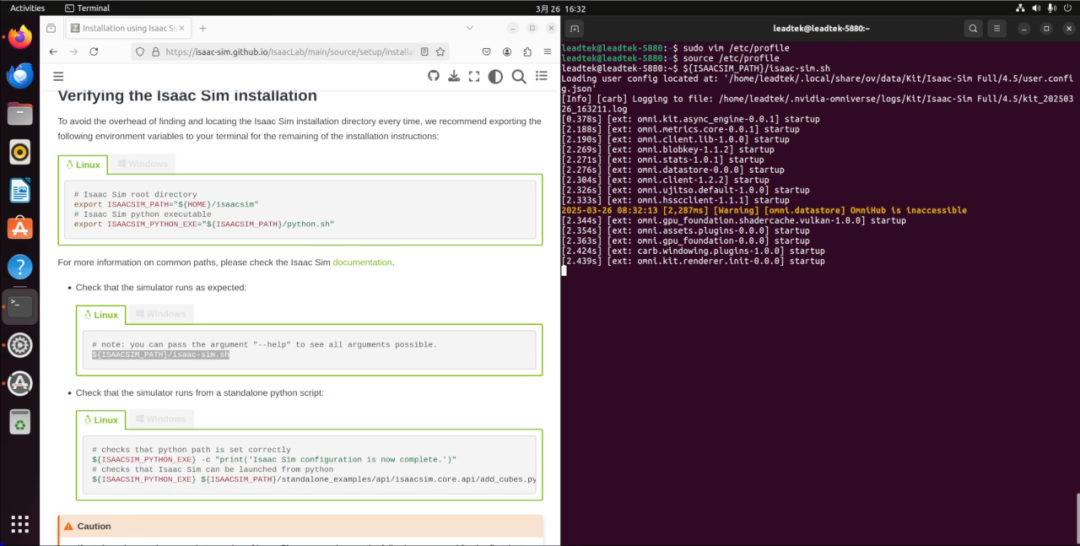
Task: Go back in Firefox
Action: point(53,52)
